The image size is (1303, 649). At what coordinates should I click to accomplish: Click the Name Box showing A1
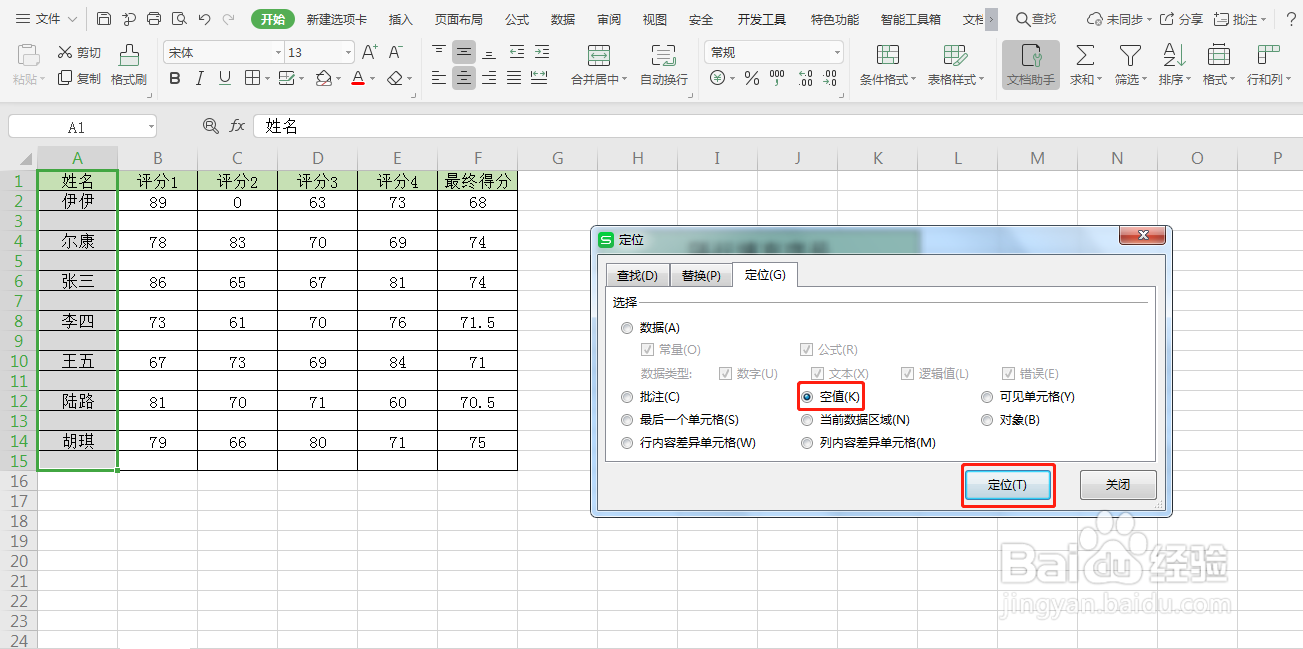pos(75,125)
